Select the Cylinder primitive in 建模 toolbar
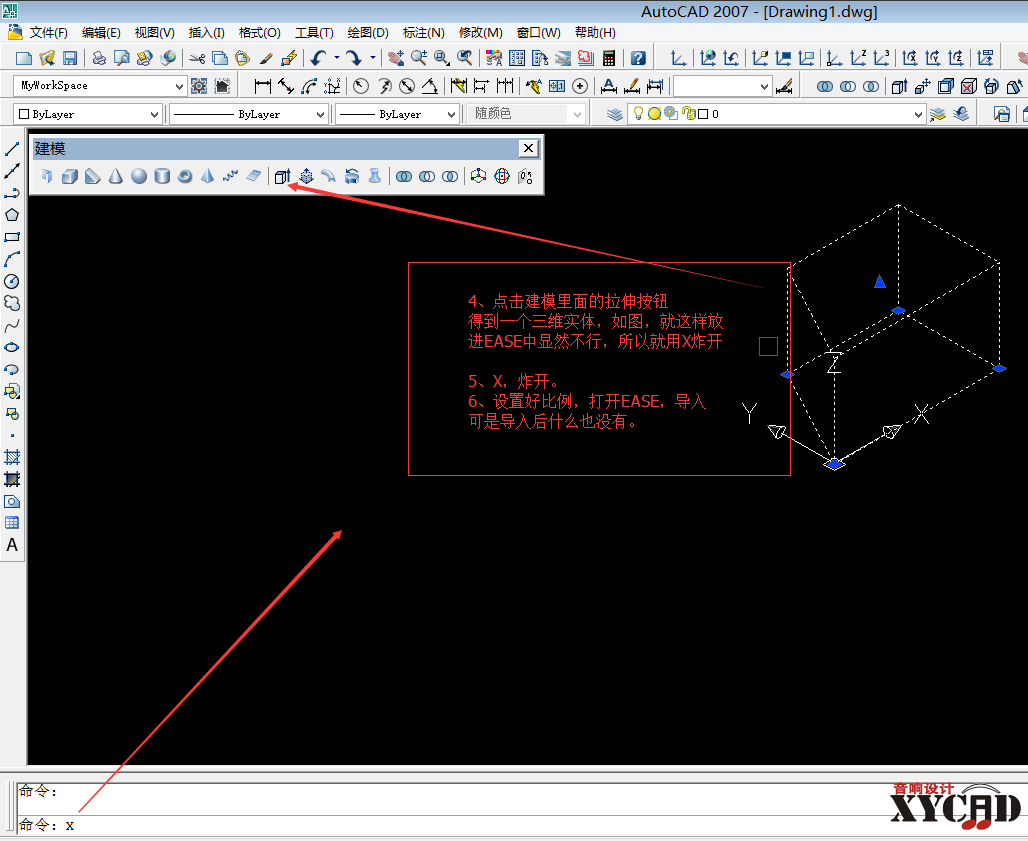This screenshot has height=841, width=1028. click(162, 176)
